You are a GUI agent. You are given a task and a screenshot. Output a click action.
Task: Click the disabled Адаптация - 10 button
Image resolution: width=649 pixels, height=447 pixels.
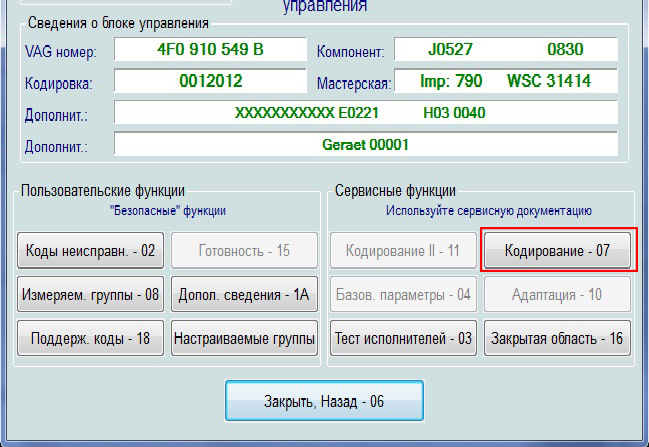click(x=557, y=294)
